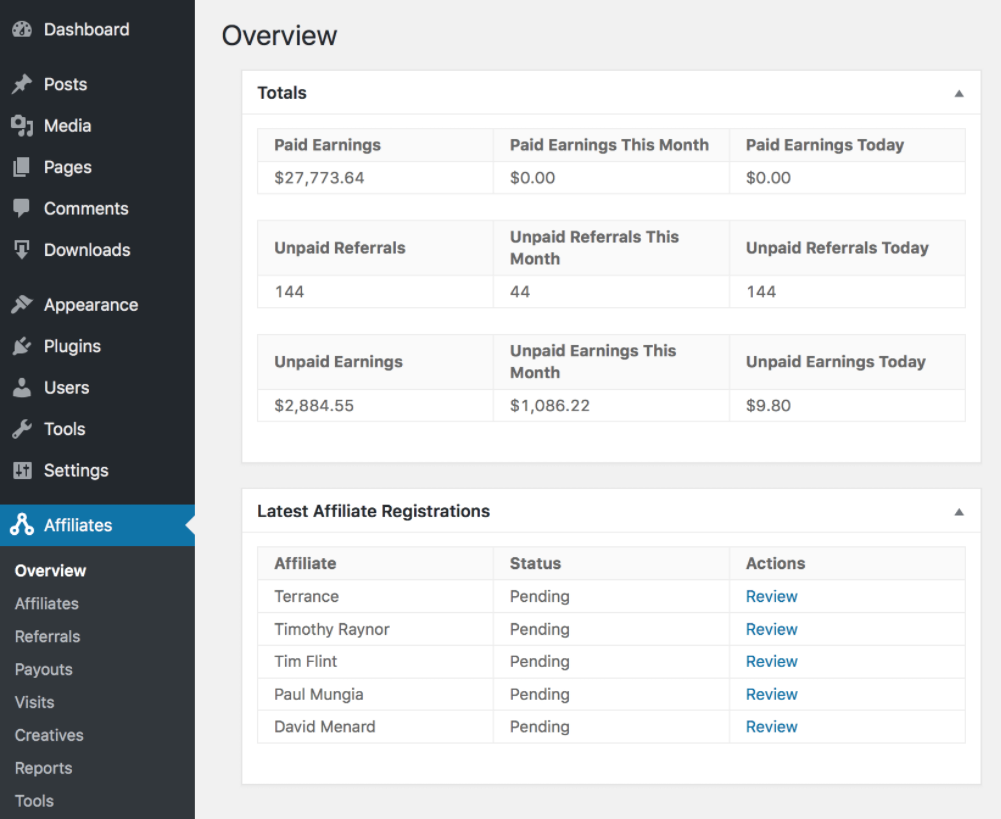Viewport: 1001px width, 819px height.
Task: Click the Posts pushpin icon
Action: tap(22, 85)
